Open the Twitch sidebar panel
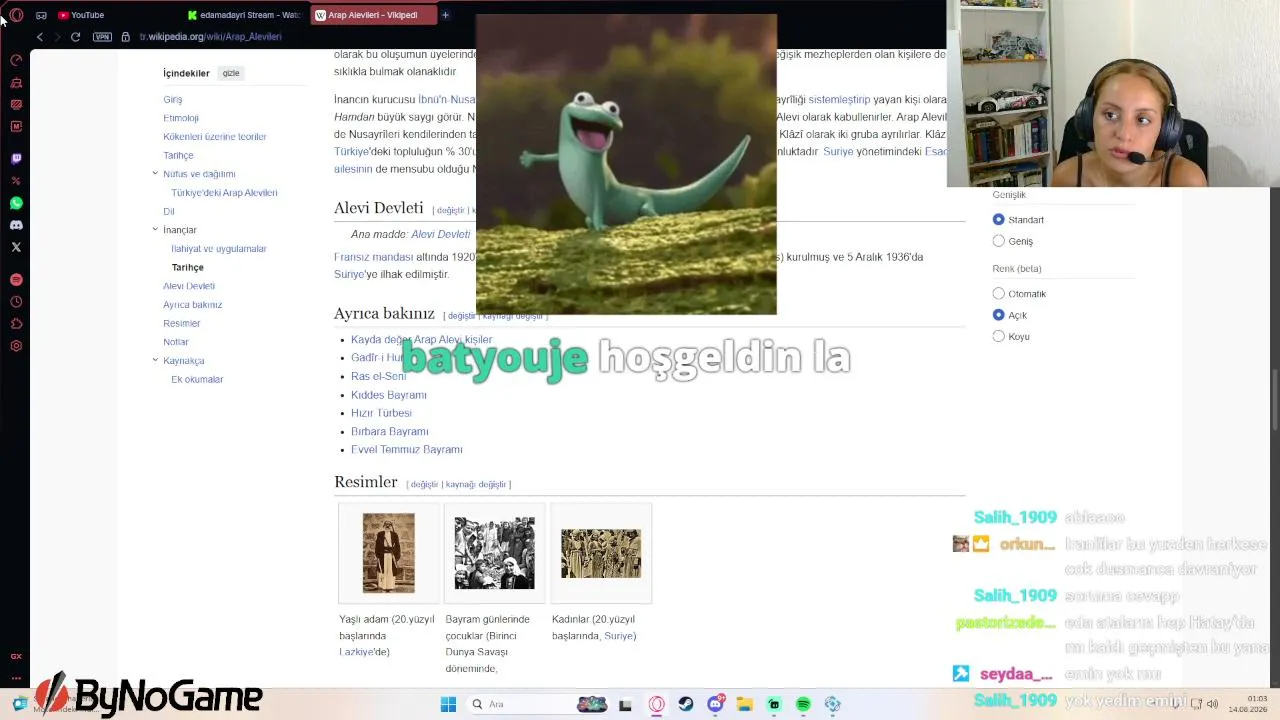 16,158
